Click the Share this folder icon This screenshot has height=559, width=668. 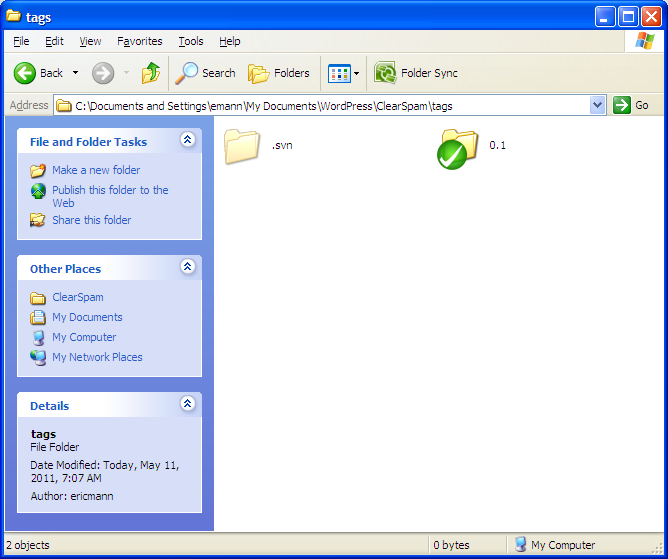click(x=37, y=220)
